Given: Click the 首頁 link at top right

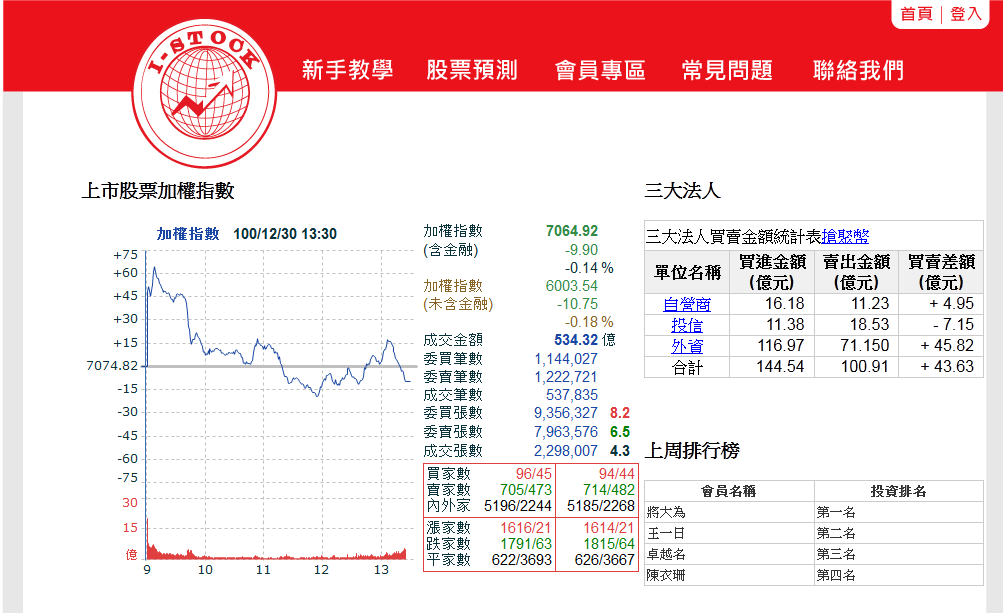Looking at the screenshot, I should click(916, 14).
